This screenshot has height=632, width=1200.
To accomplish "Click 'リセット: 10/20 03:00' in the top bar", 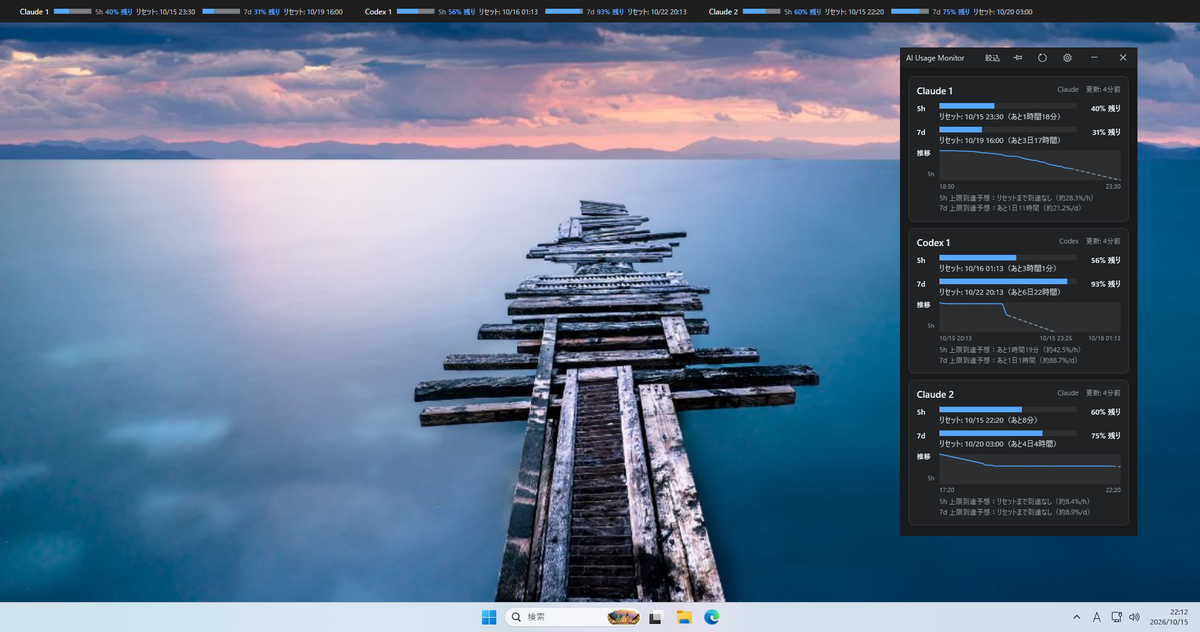I will [x=1001, y=12].
